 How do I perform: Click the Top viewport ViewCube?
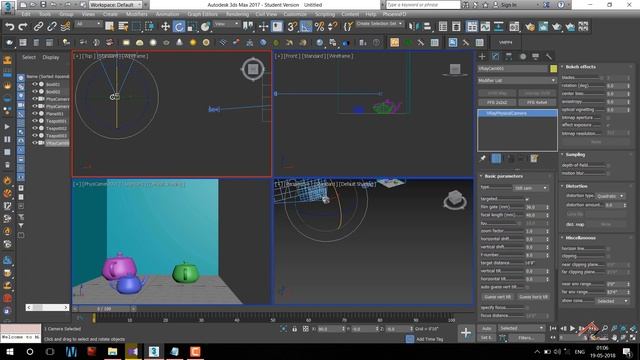pyautogui.click(x=253, y=69)
